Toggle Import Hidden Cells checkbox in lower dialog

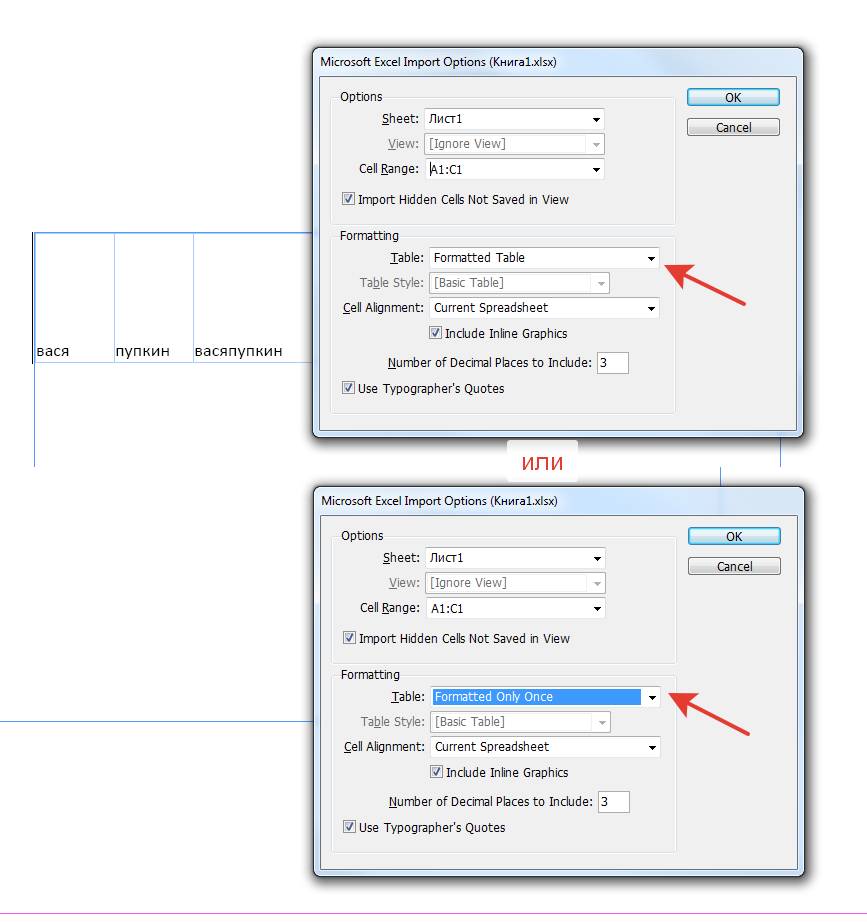point(349,638)
